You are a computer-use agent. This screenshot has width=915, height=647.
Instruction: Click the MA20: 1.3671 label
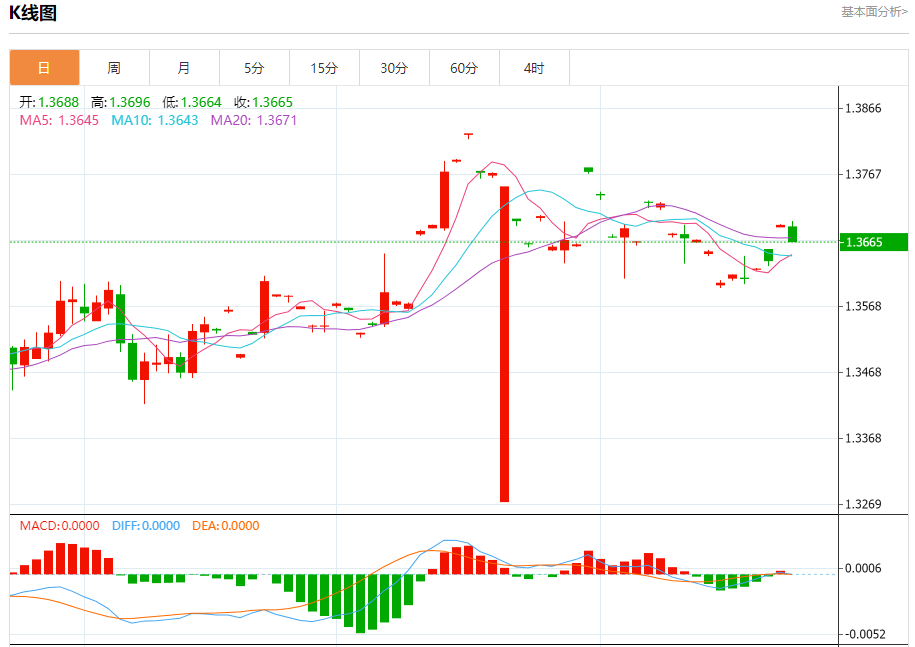254,120
